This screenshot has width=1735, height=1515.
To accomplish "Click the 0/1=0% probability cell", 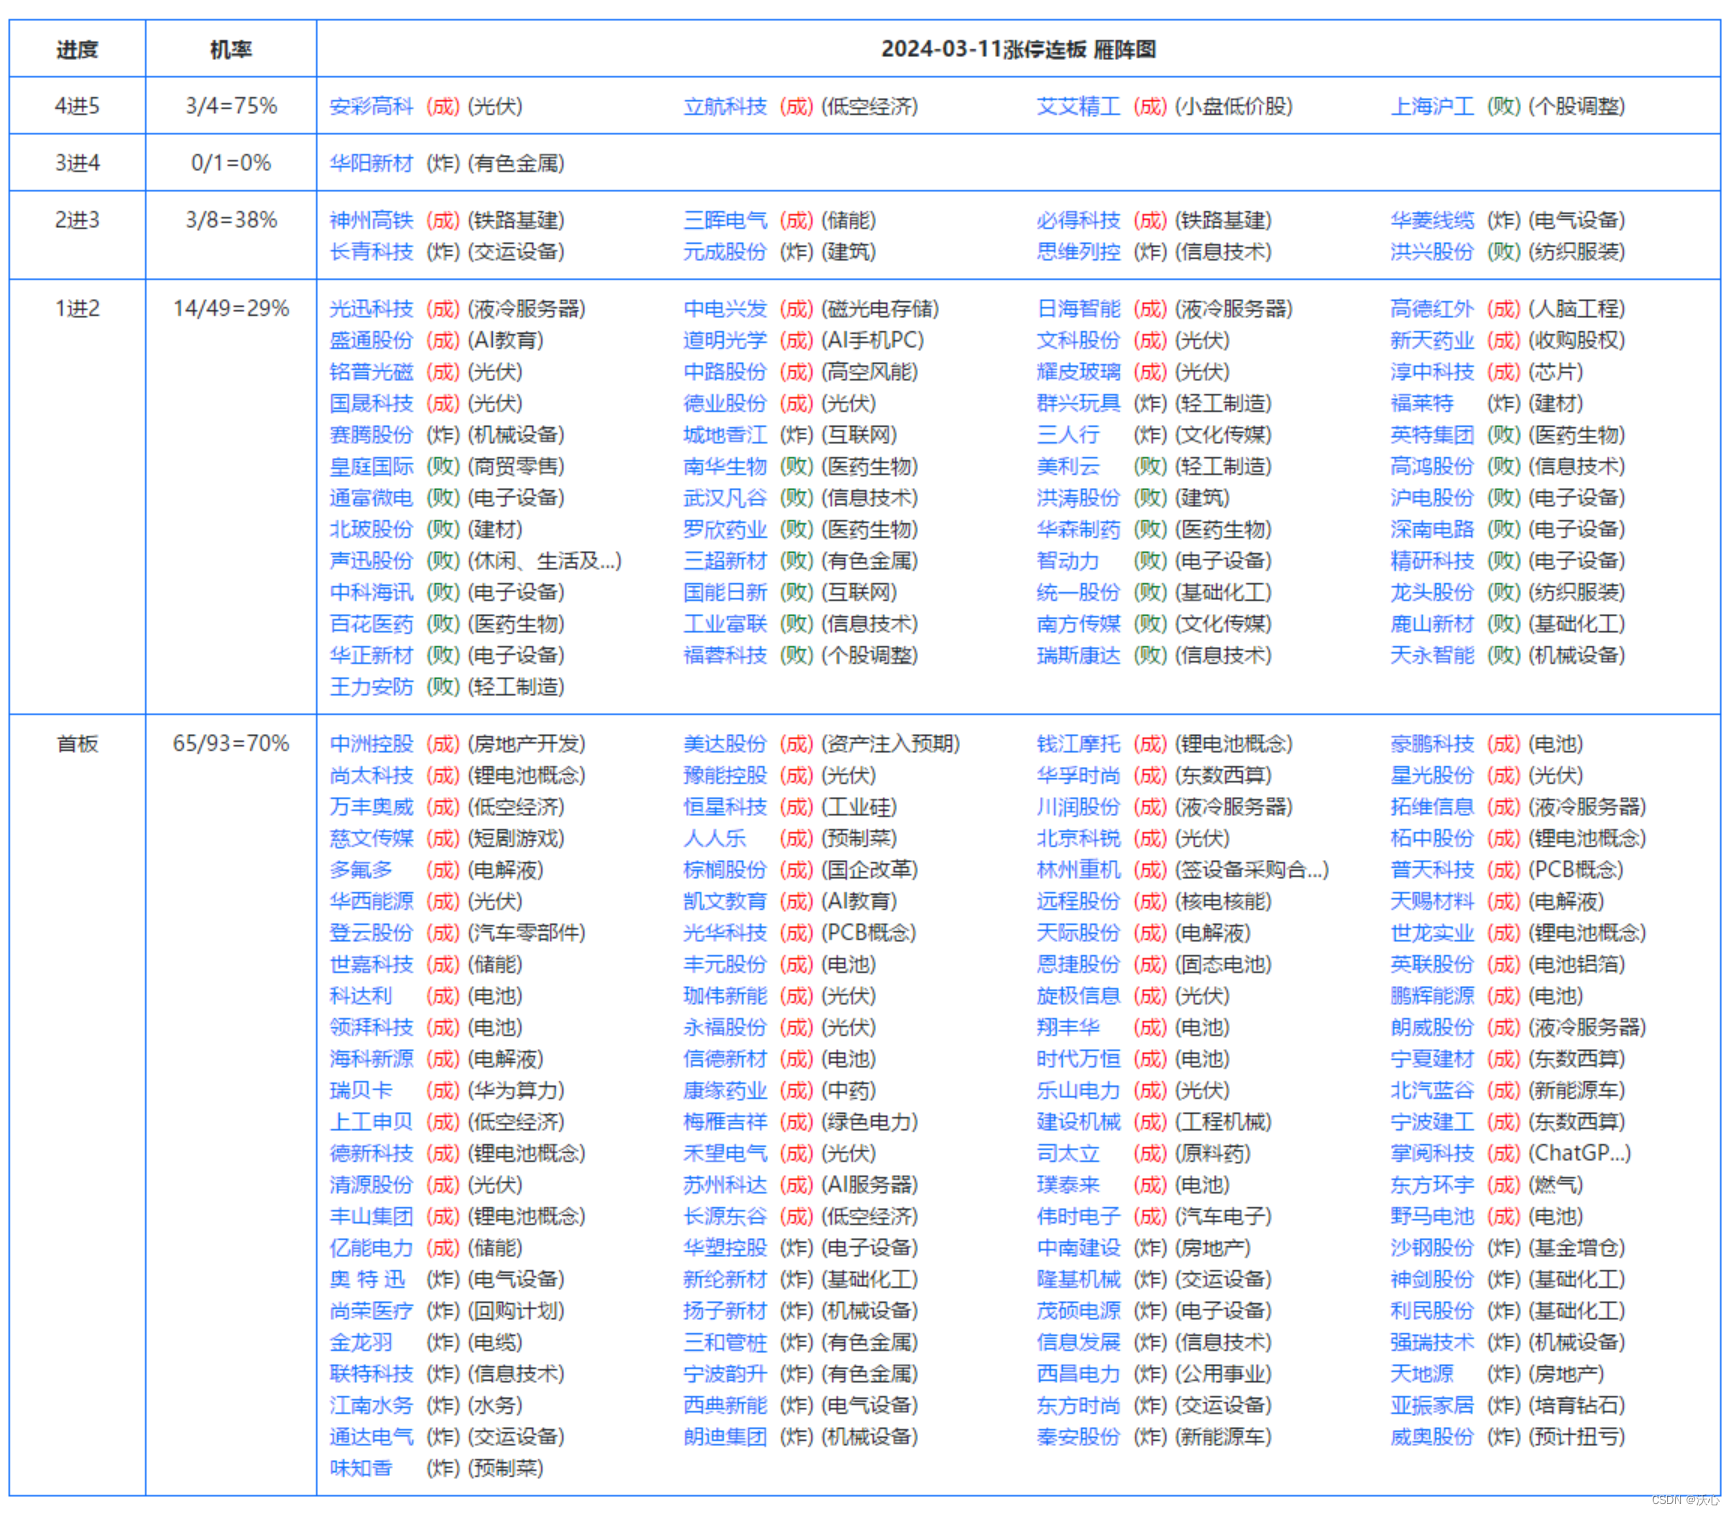I will (x=231, y=163).
